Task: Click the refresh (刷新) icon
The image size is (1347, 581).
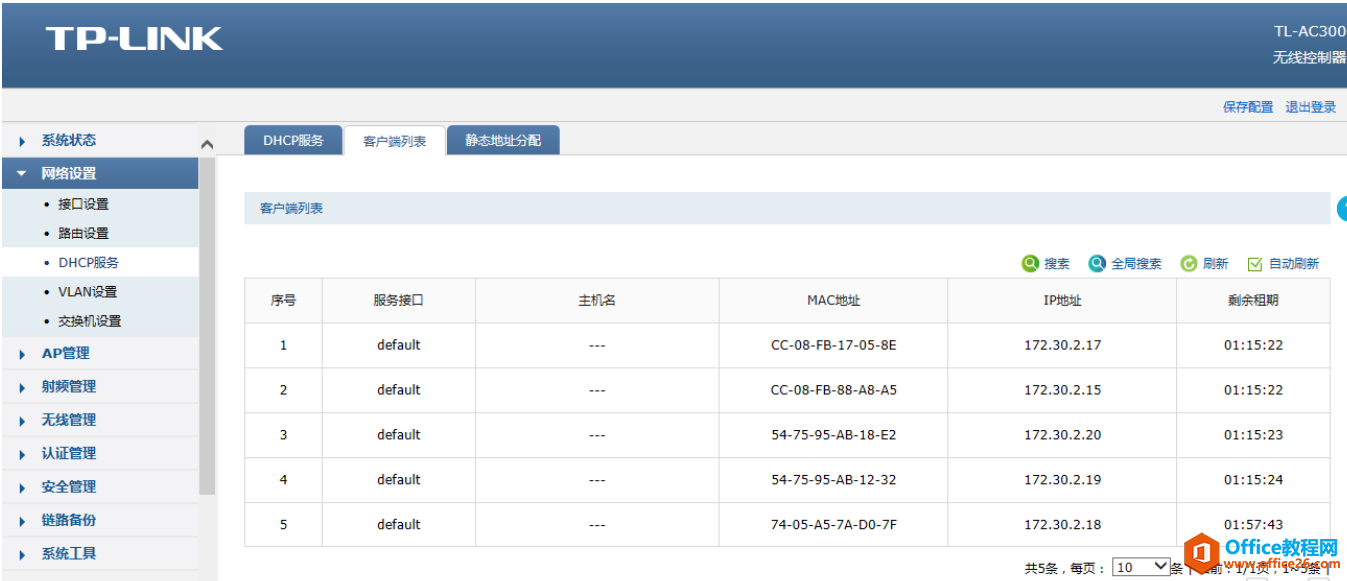Action: 1189,264
